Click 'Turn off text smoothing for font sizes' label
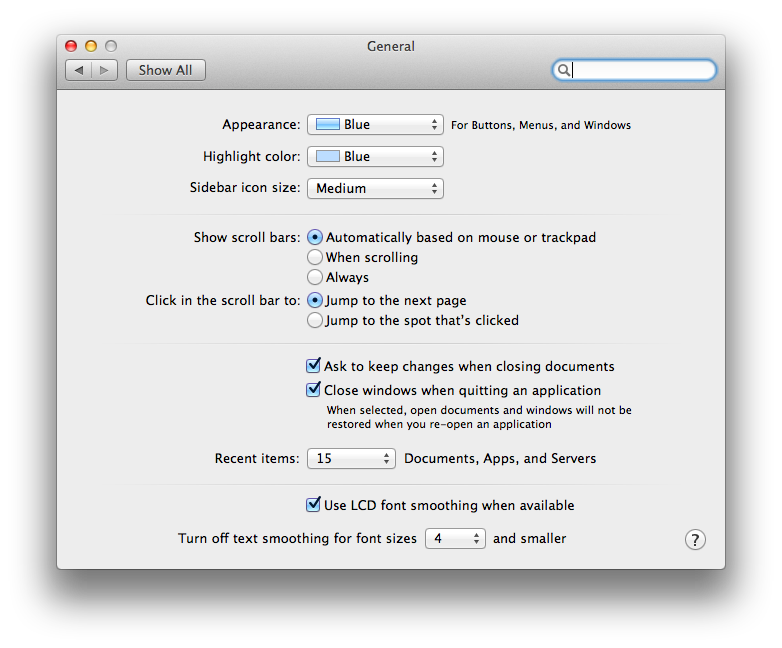 coord(297,539)
